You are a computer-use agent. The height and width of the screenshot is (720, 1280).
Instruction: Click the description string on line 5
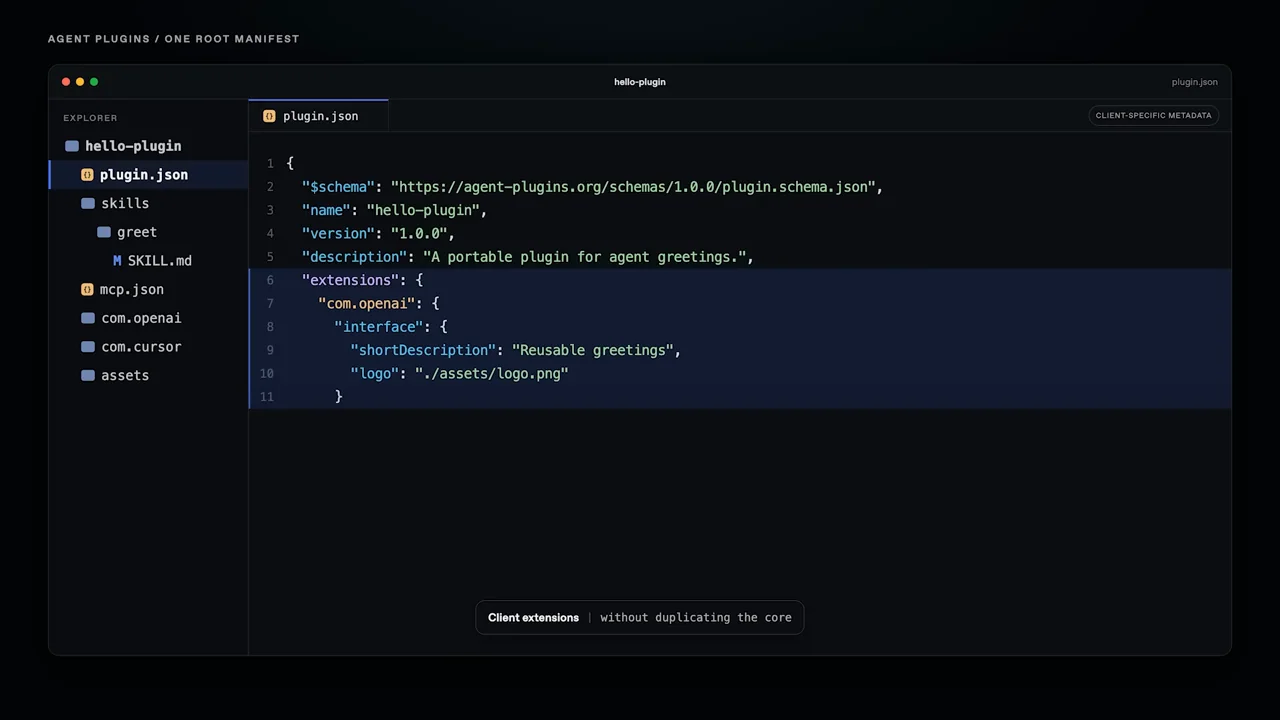[x=584, y=257]
